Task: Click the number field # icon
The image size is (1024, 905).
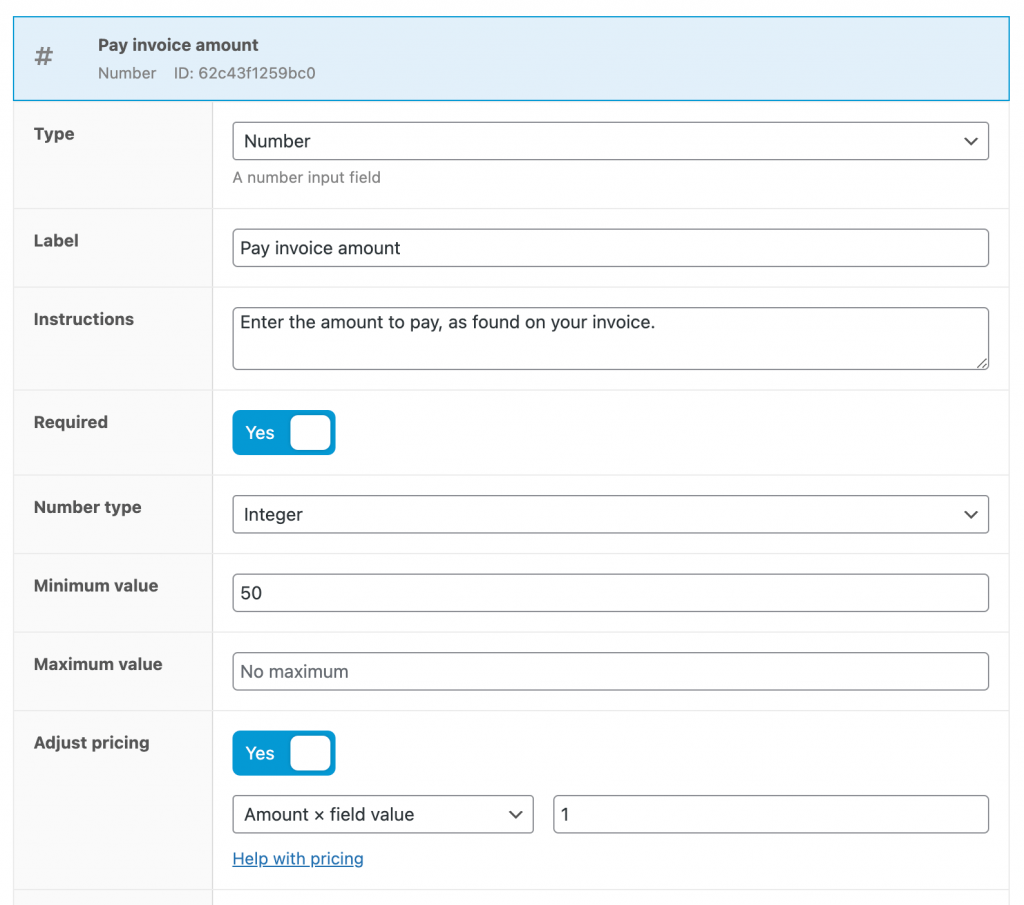Action: (x=43, y=56)
